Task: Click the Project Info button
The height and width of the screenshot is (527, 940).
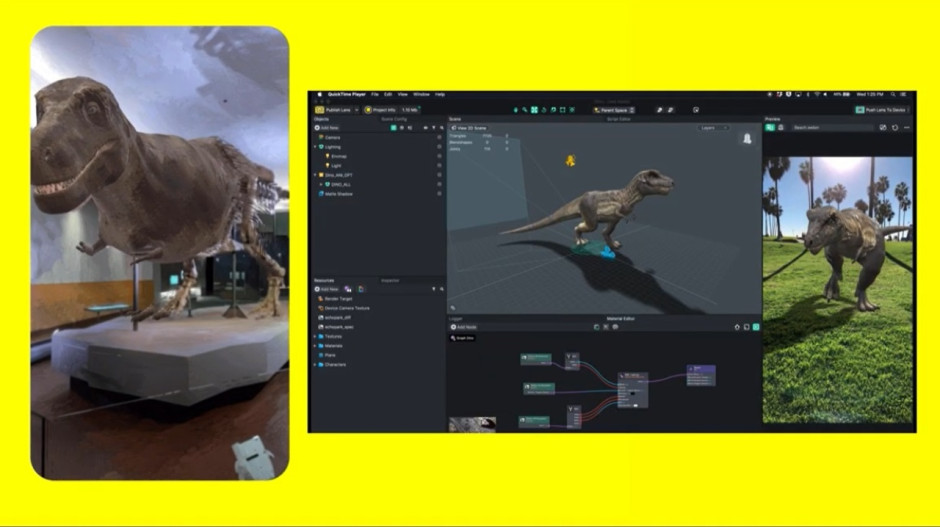Action: [x=380, y=110]
